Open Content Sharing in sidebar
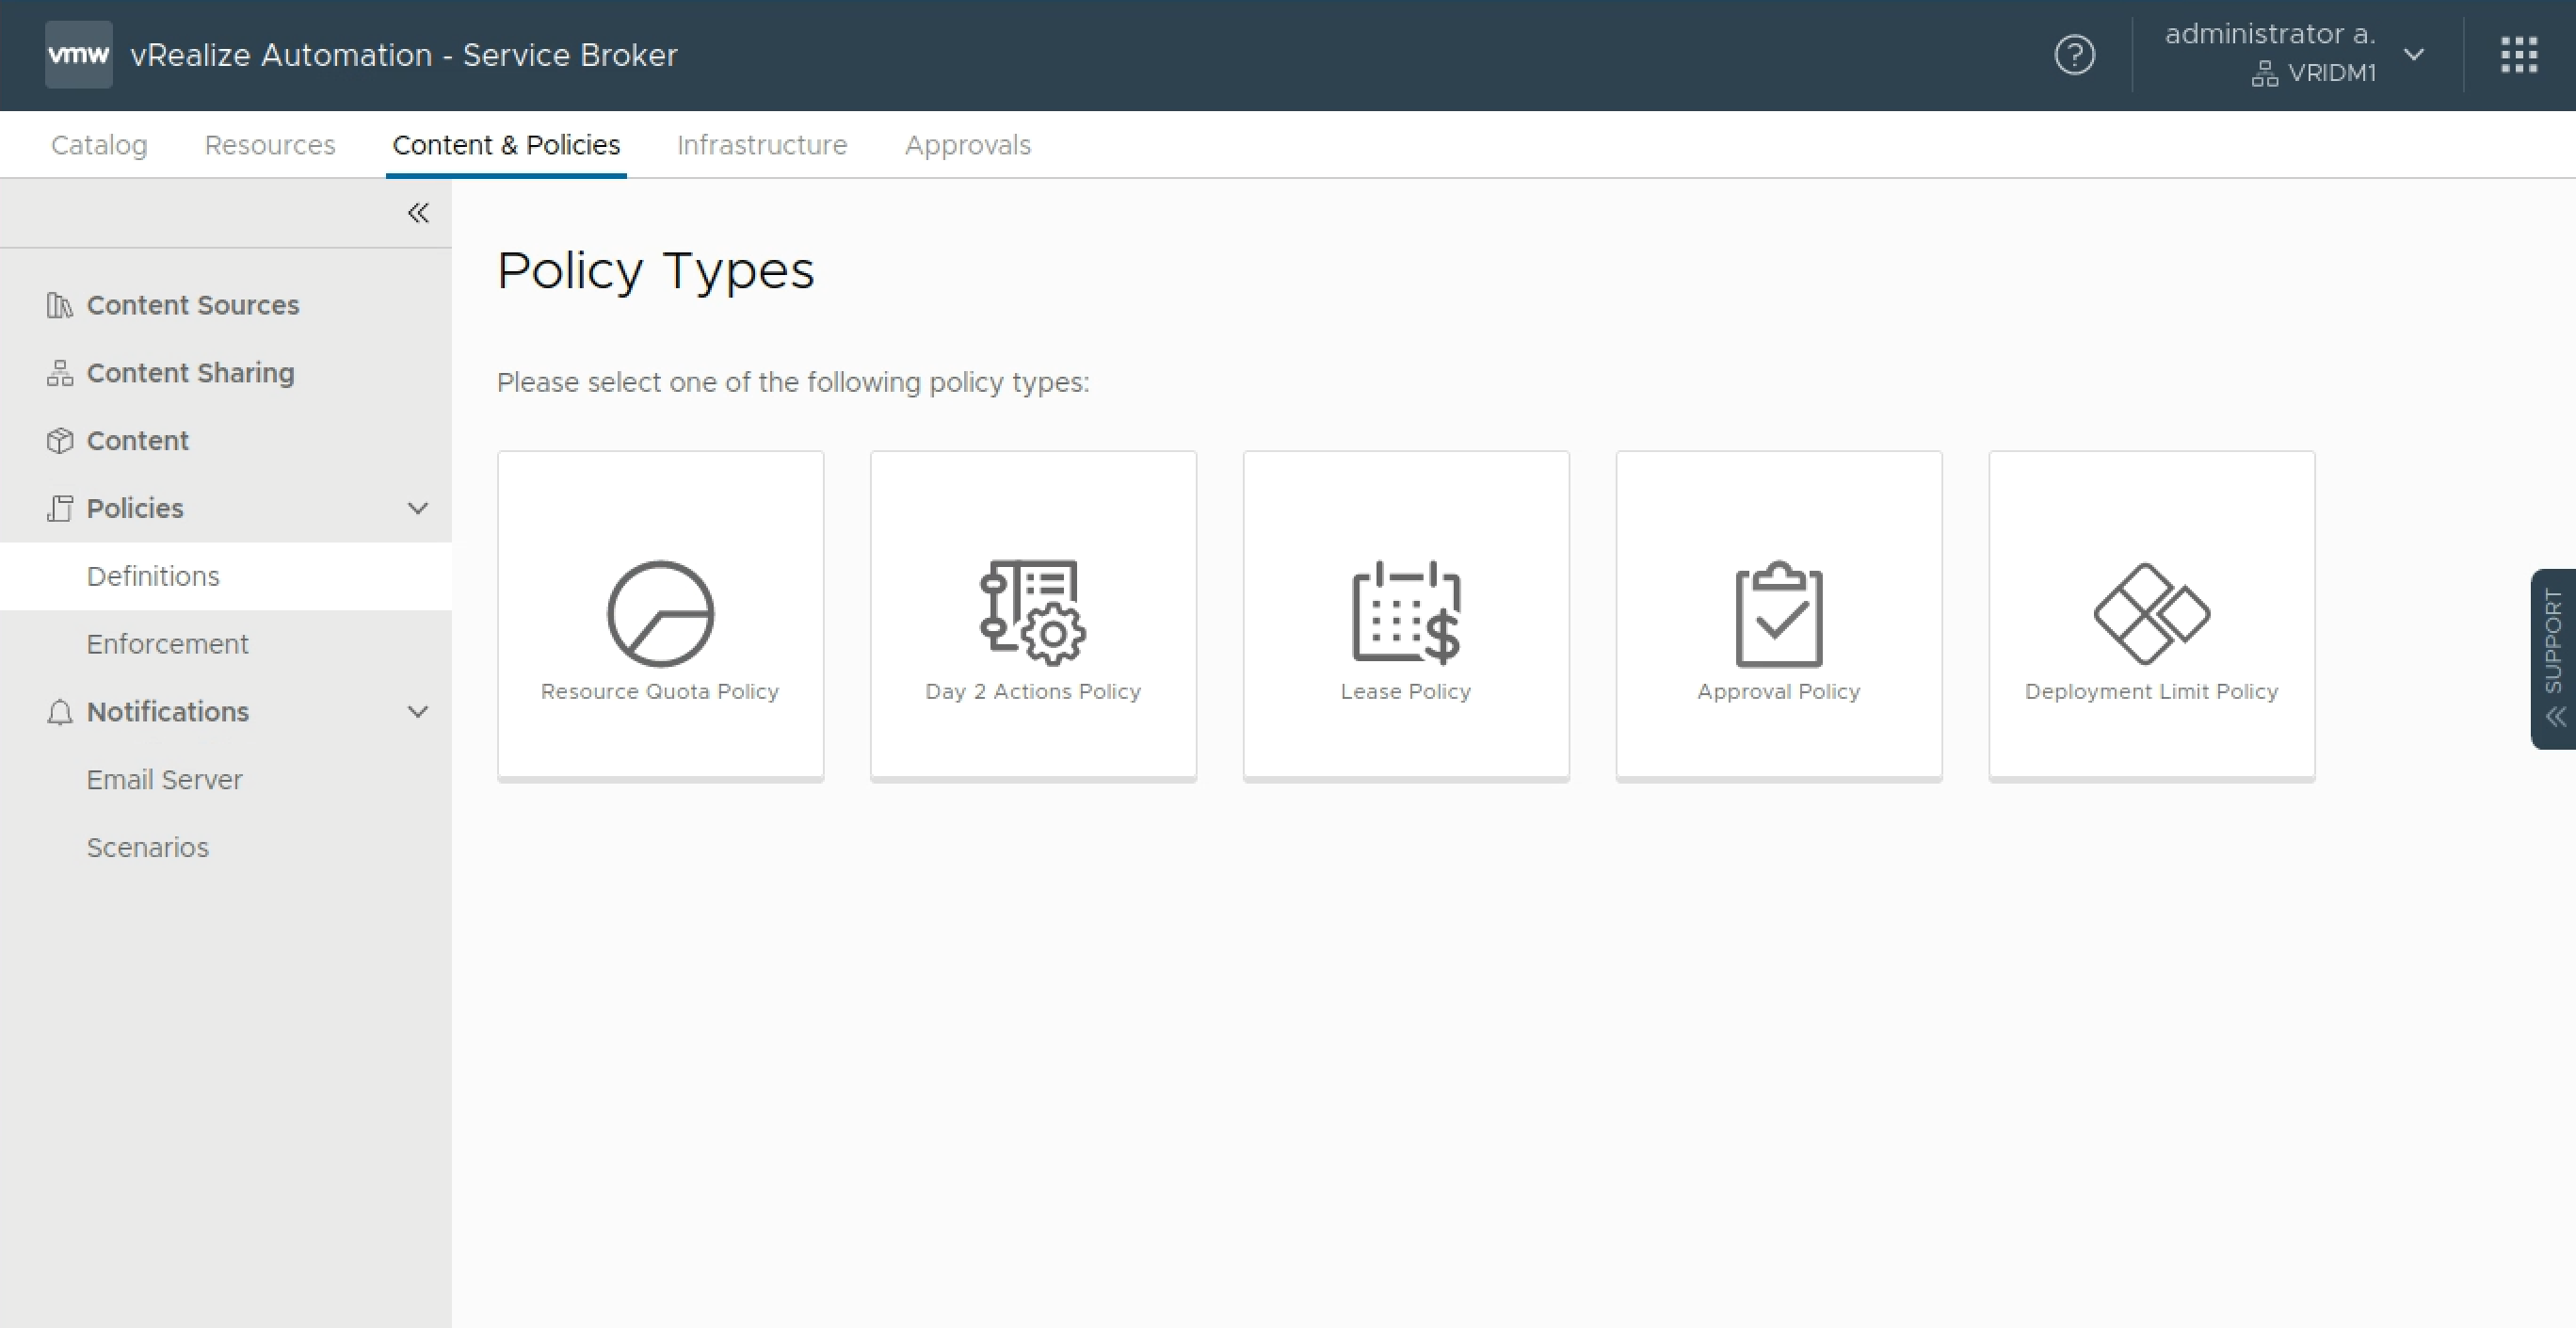Viewport: 2576px width, 1328px height. click(x=190, y=373)
